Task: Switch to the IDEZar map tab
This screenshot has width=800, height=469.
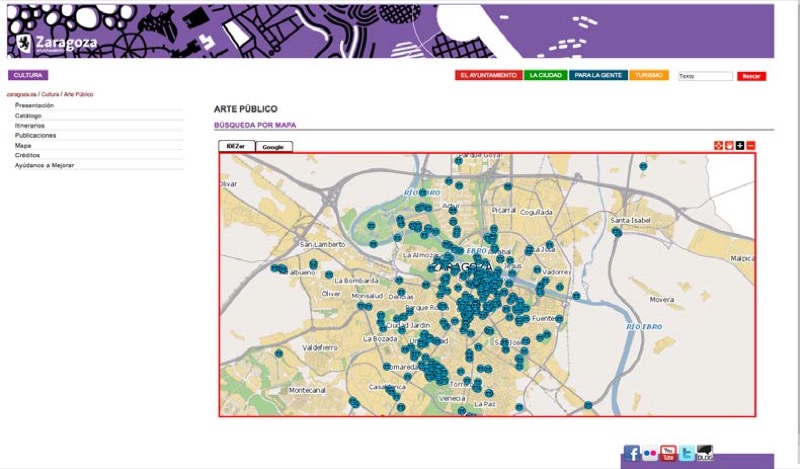Action: [236, 147]
